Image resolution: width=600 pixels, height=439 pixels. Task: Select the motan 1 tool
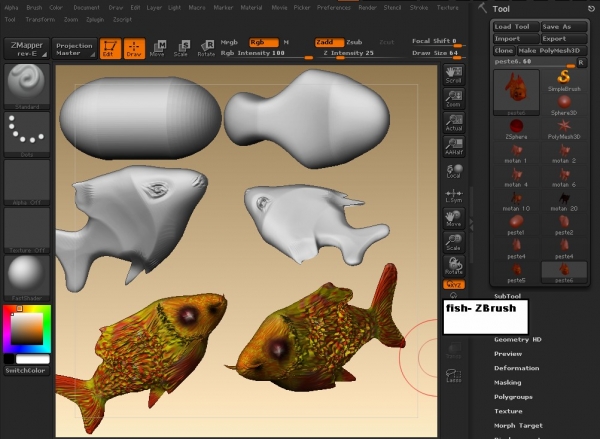[516, 153]
